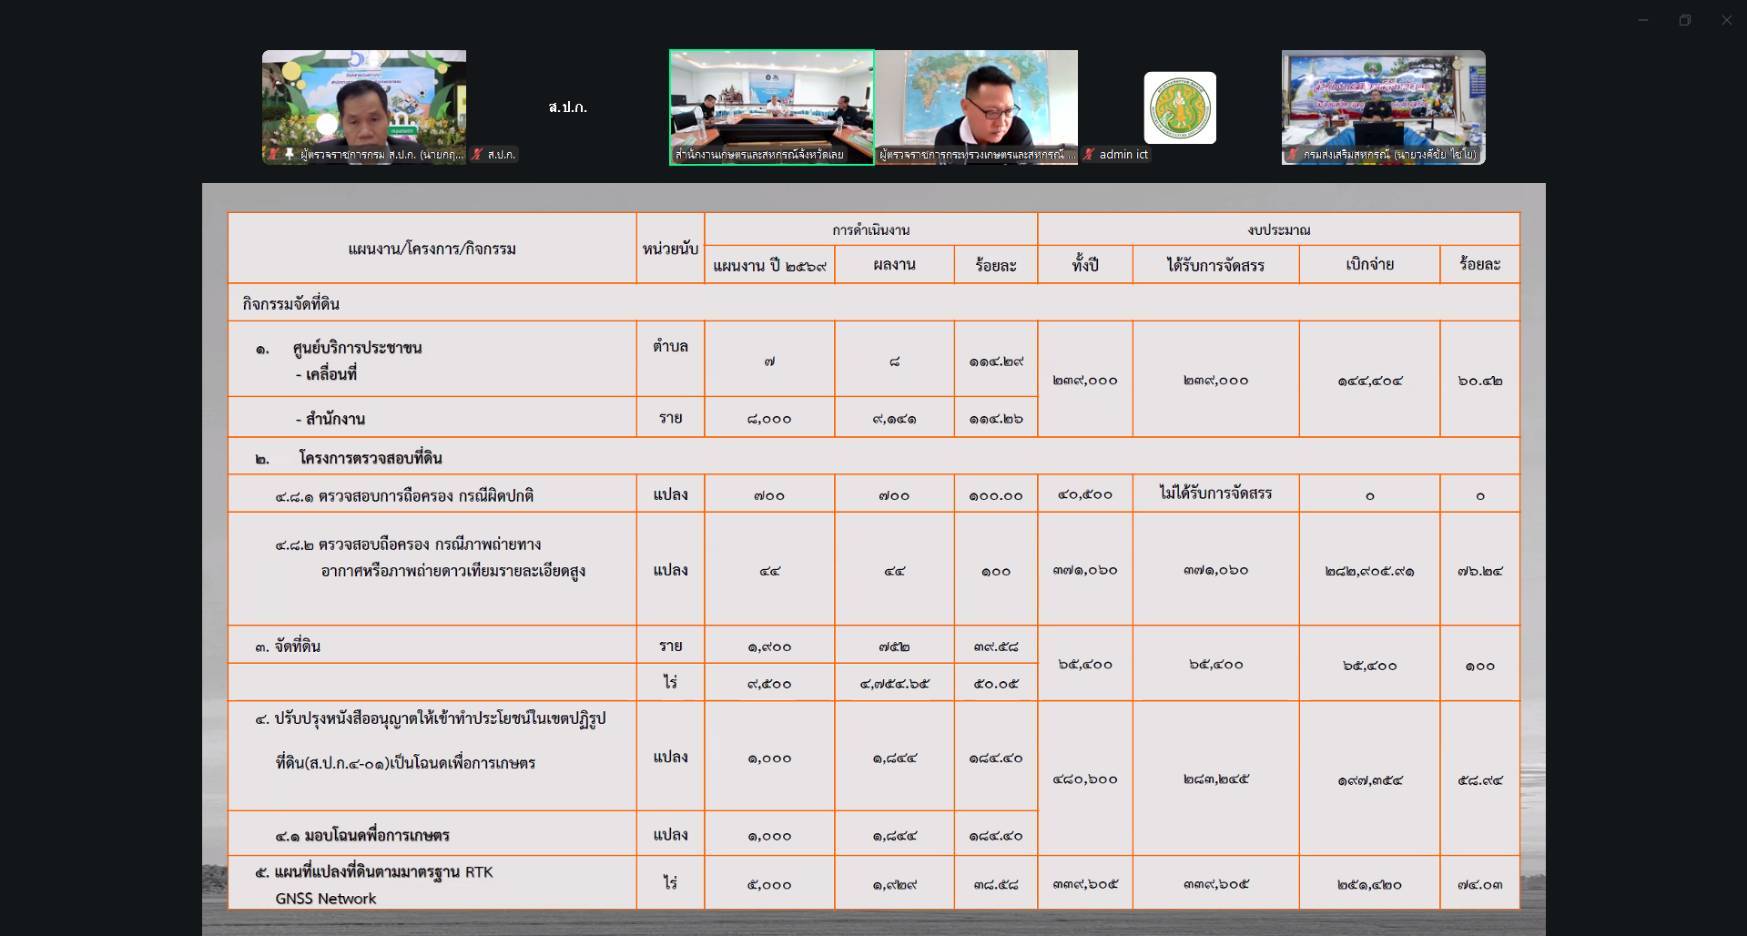The height and width of the screenshot is (936, 1747).
Task: Click the ๒๓๙,๐๐๐ ทั้งปี budget cell
Action: (1085, 380)
